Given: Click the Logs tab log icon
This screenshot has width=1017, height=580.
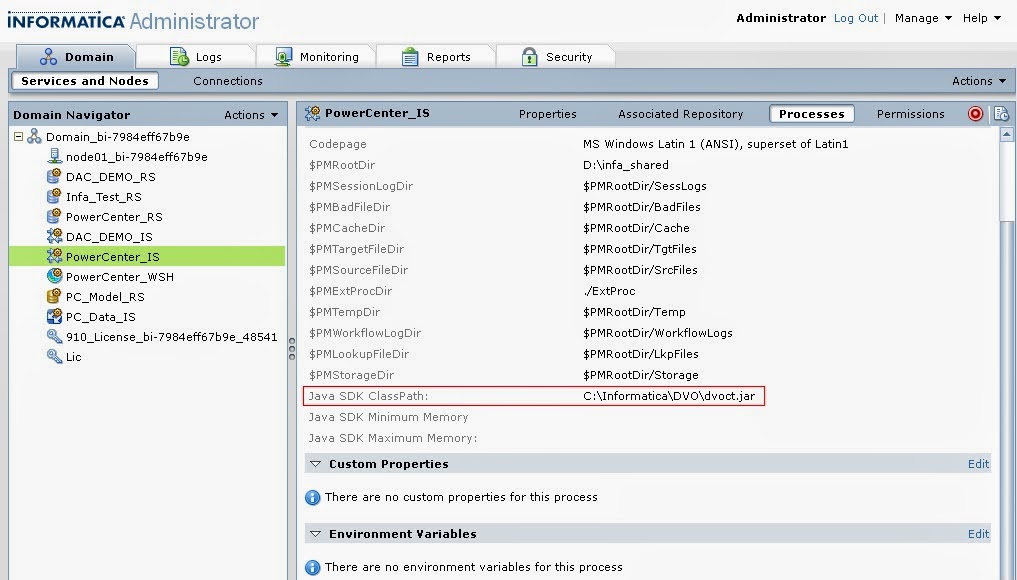Looking at the screenshot, I should click(175, 57).
